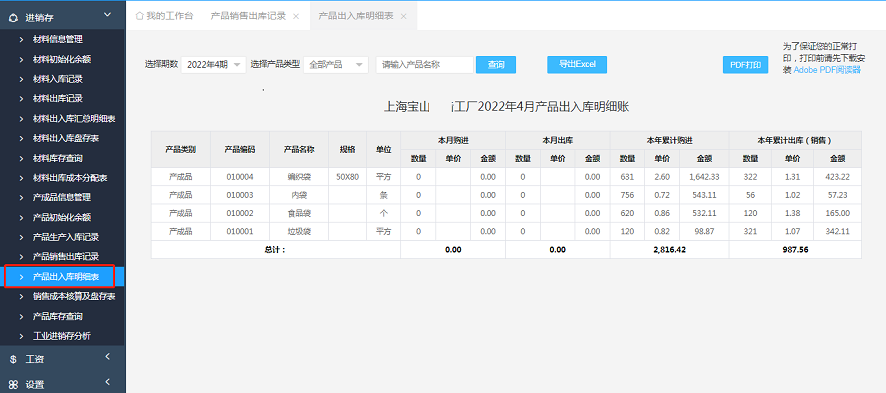Viewport: 886px width, 393px height.
Task: Click the 内袋 product name cell
Action: (x=299, y=195)
